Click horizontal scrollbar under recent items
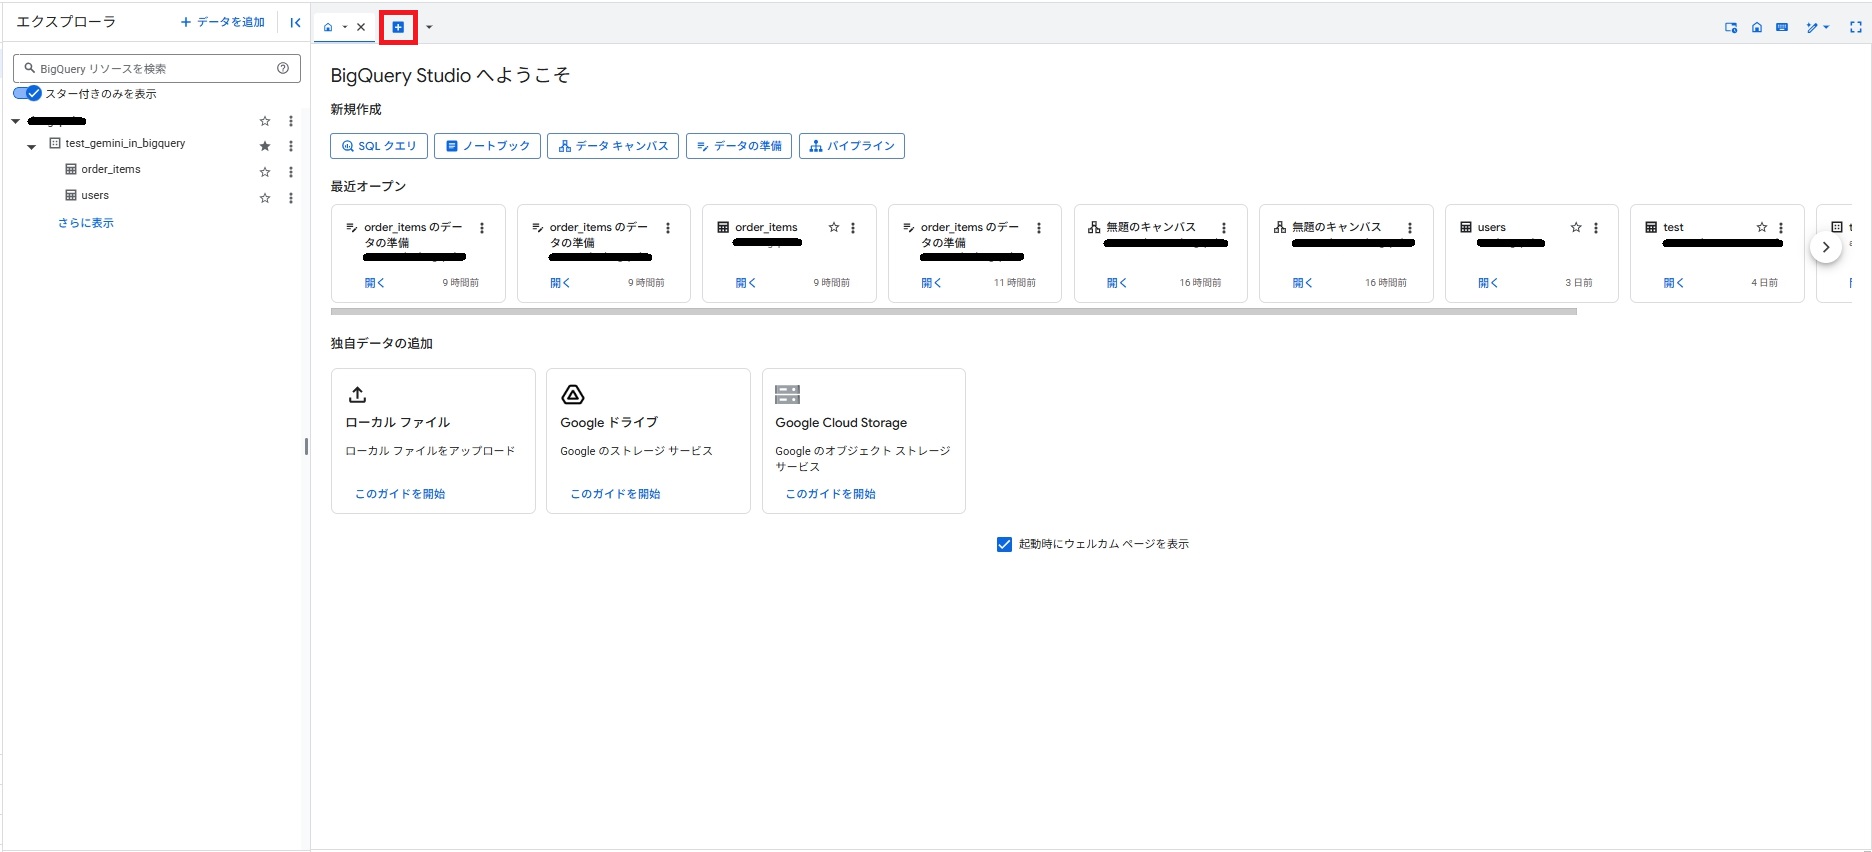The image size is (1872, 852). click(953, 312)
